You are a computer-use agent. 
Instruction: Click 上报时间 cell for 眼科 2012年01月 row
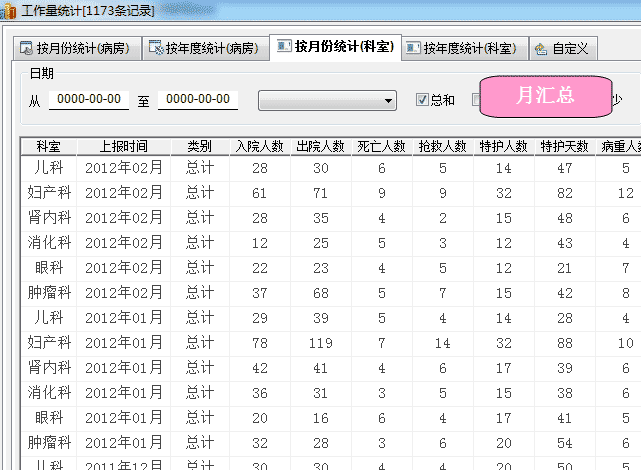coord(124,417)
